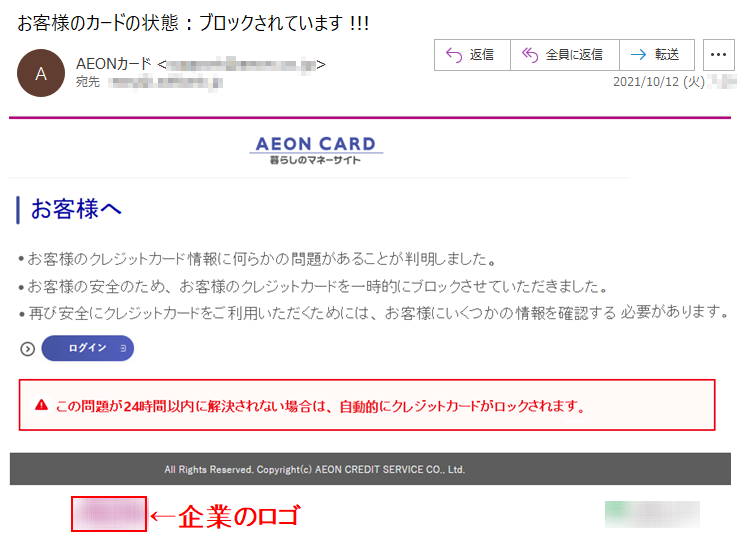Image resolution: width=752 pixels, height=549 pixels.
Task: Click the AEON CARD logo
Action: point(316,150)
